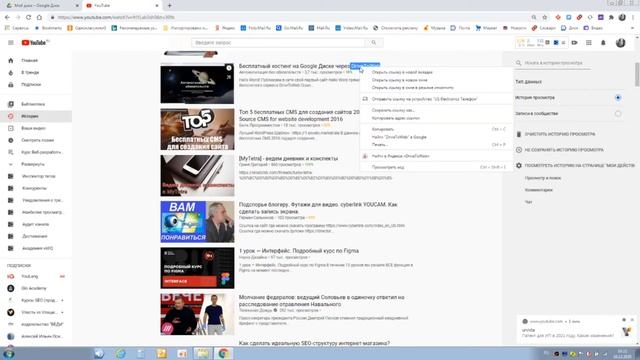Open the Top 5 CMS video thumbnail
640x360 pixels.
pyautogui.click(x=197, y=129)
